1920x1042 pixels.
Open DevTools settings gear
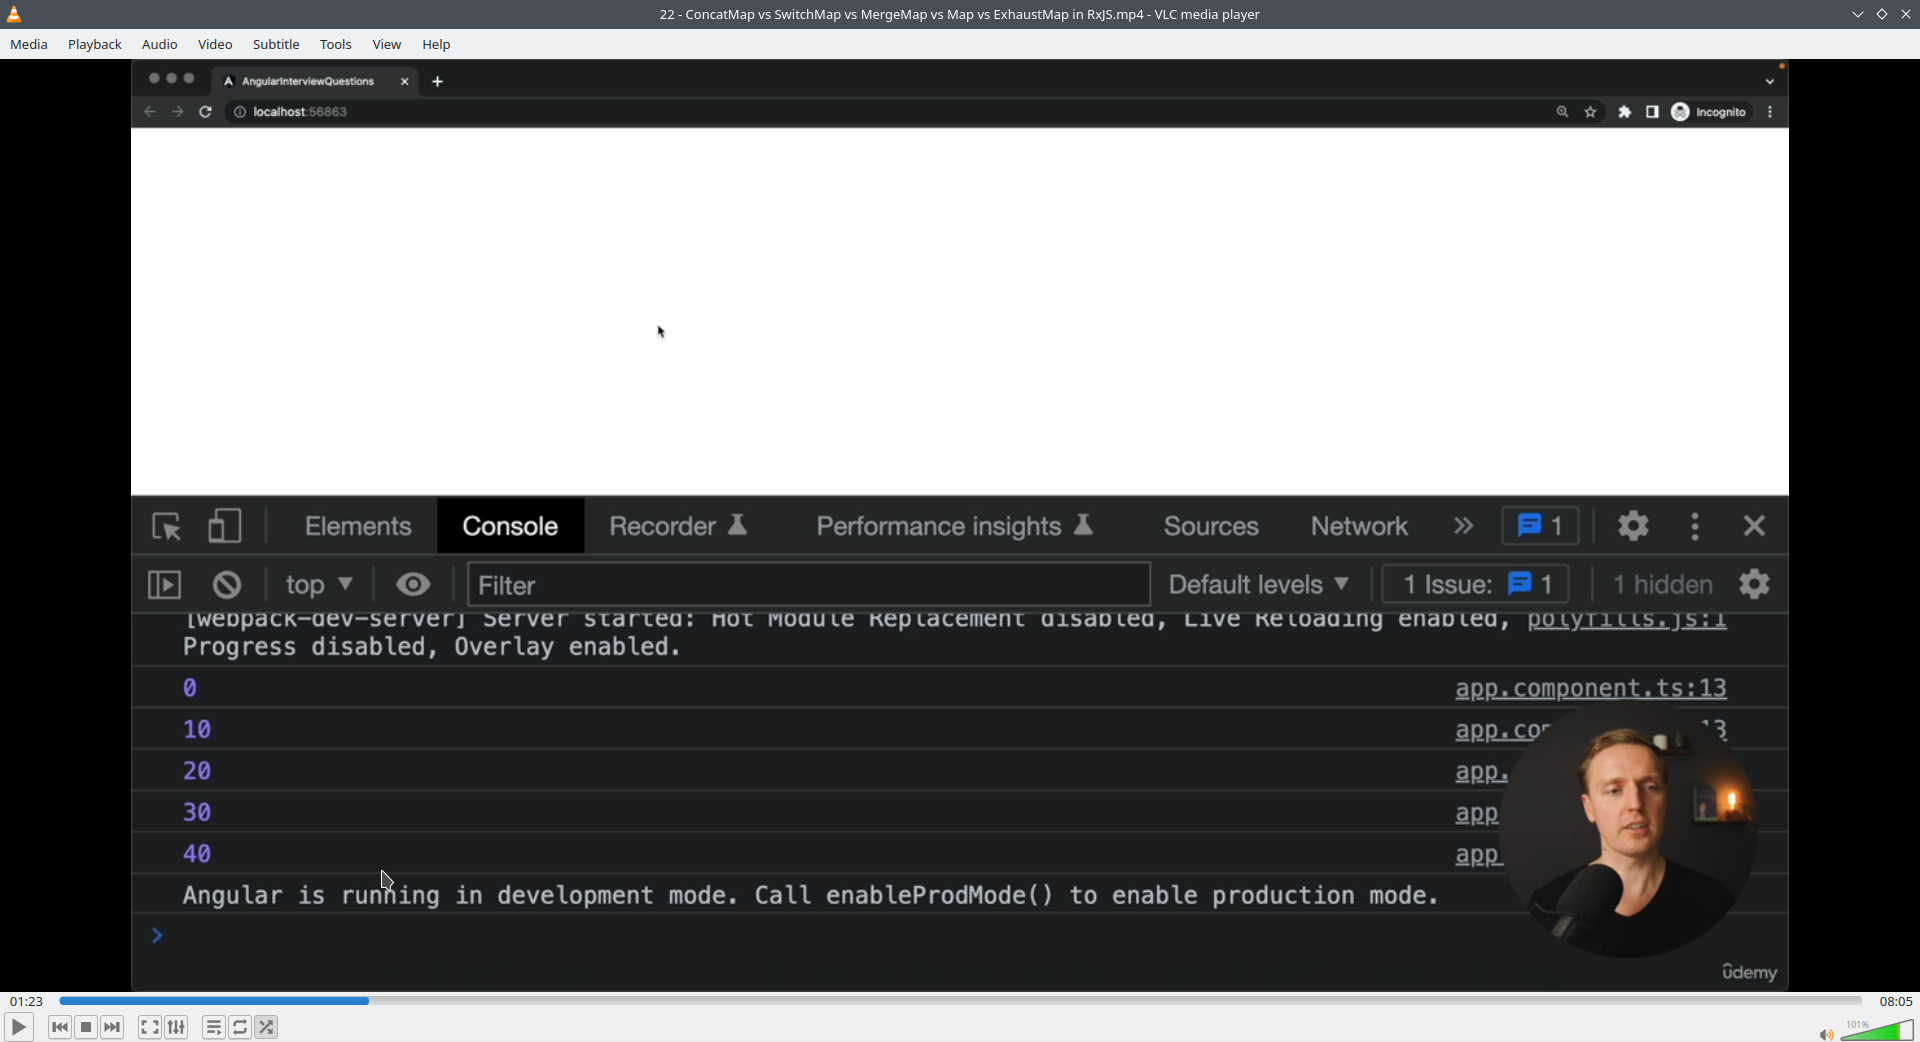coord(1633,526)
